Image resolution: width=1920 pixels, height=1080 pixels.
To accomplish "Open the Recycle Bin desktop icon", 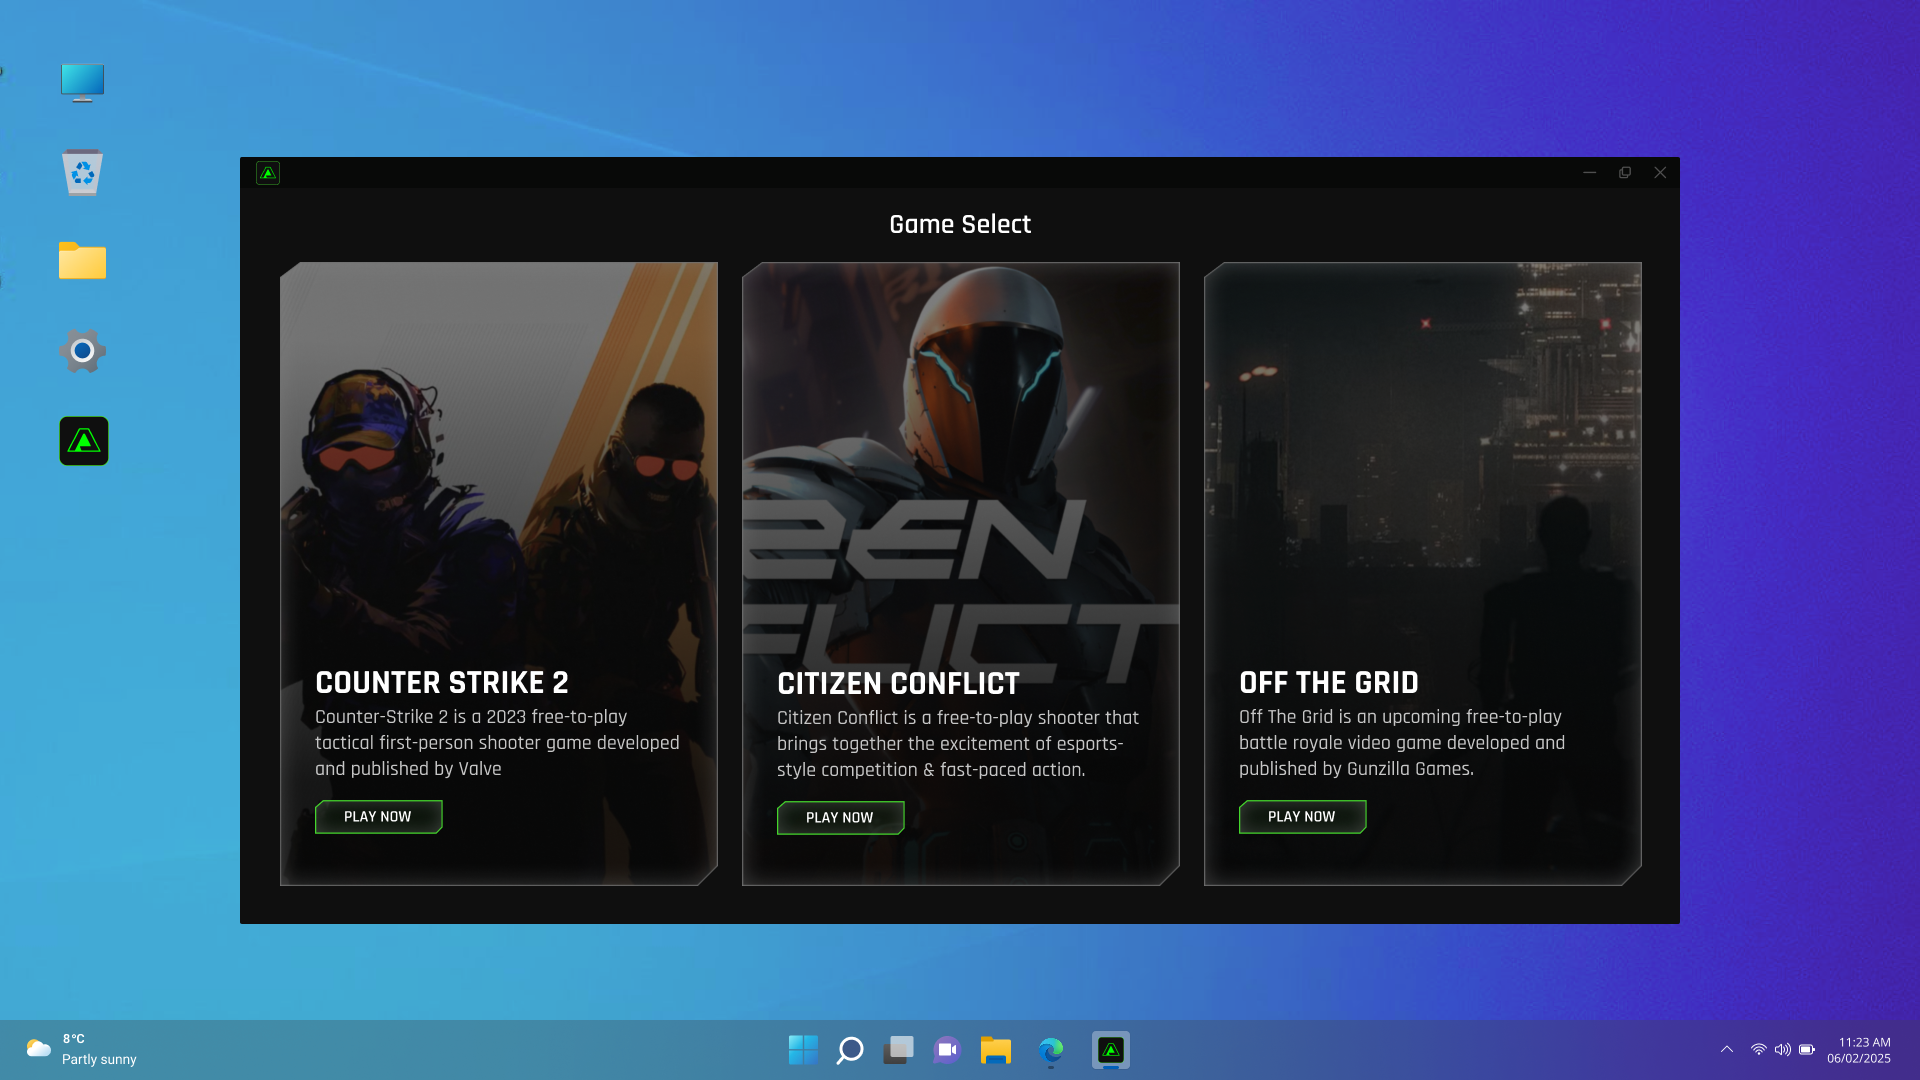I will [82, 173].
